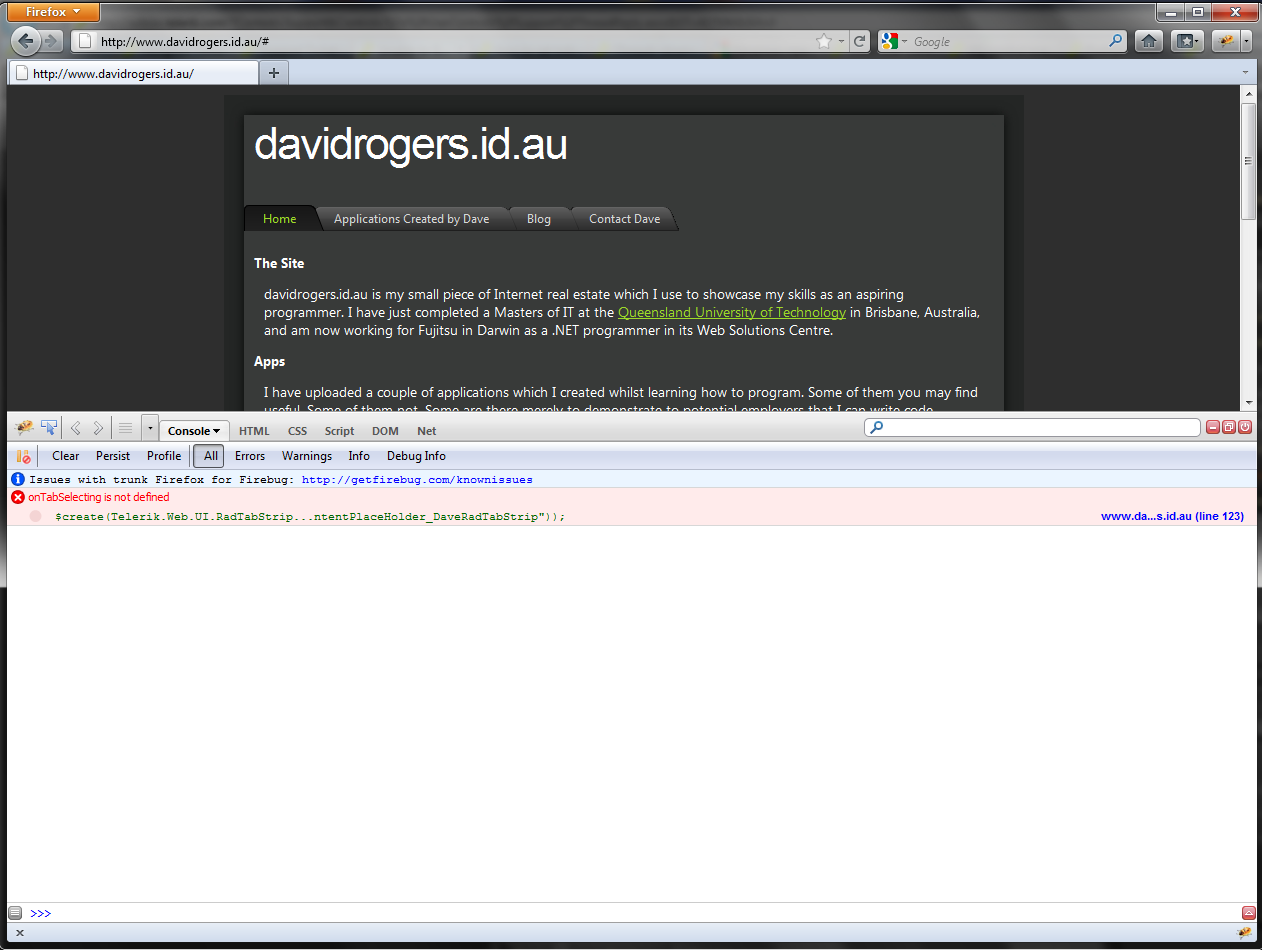
Task: Filter console by Errors
Action: coord(250,456)
